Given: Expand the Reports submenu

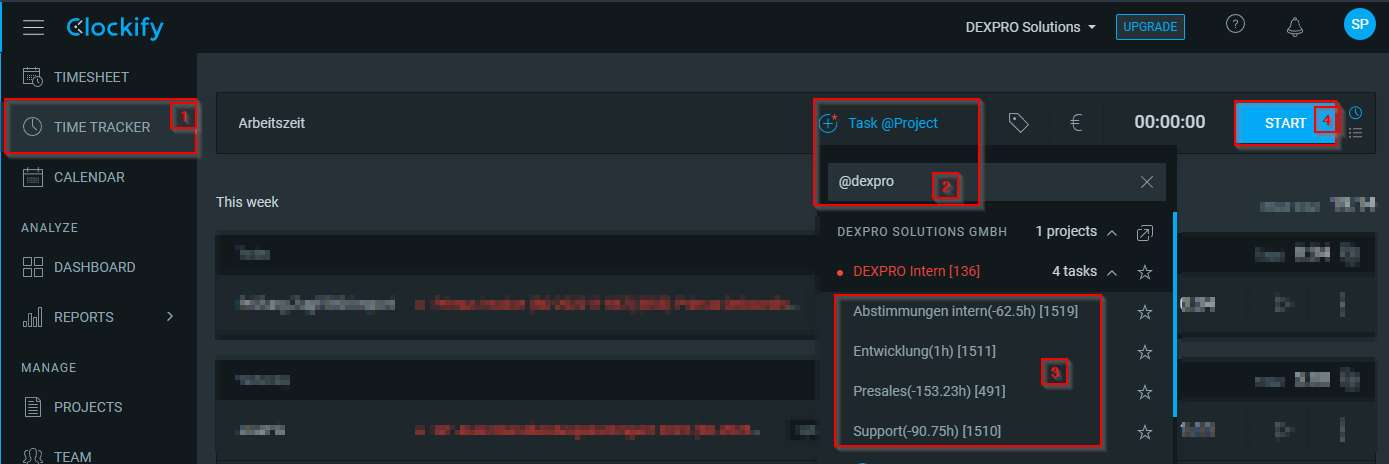Looking at the screenshot, I should pos(169,317).
